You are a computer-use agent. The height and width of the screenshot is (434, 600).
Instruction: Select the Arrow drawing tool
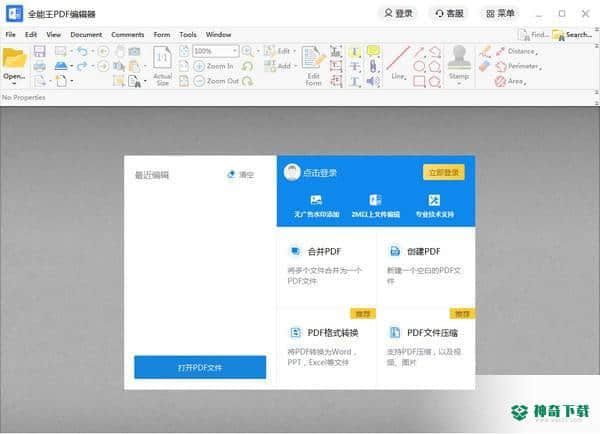pos(419,52)
